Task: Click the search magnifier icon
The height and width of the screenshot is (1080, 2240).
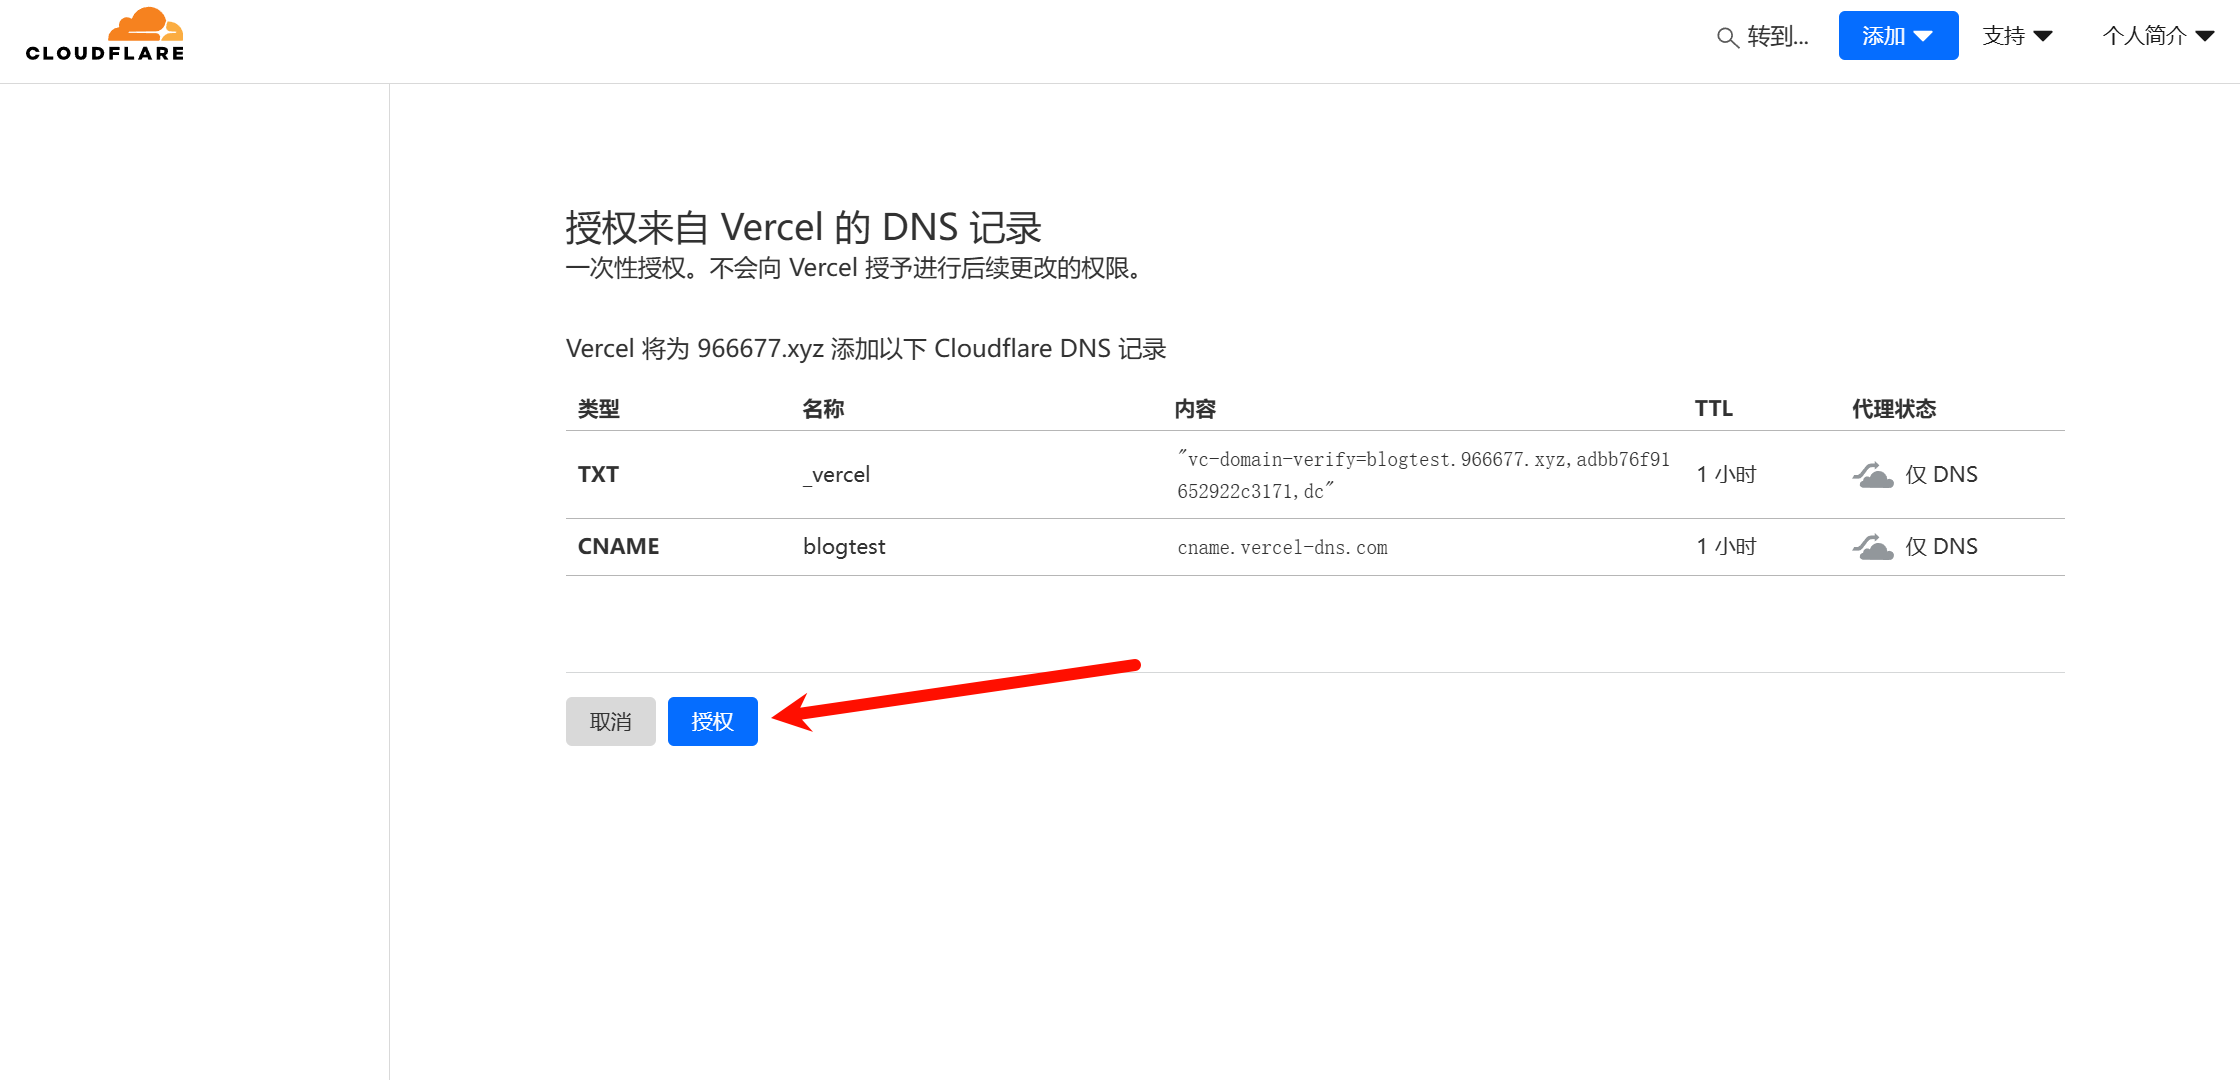Action: [x=1727, y=38]
